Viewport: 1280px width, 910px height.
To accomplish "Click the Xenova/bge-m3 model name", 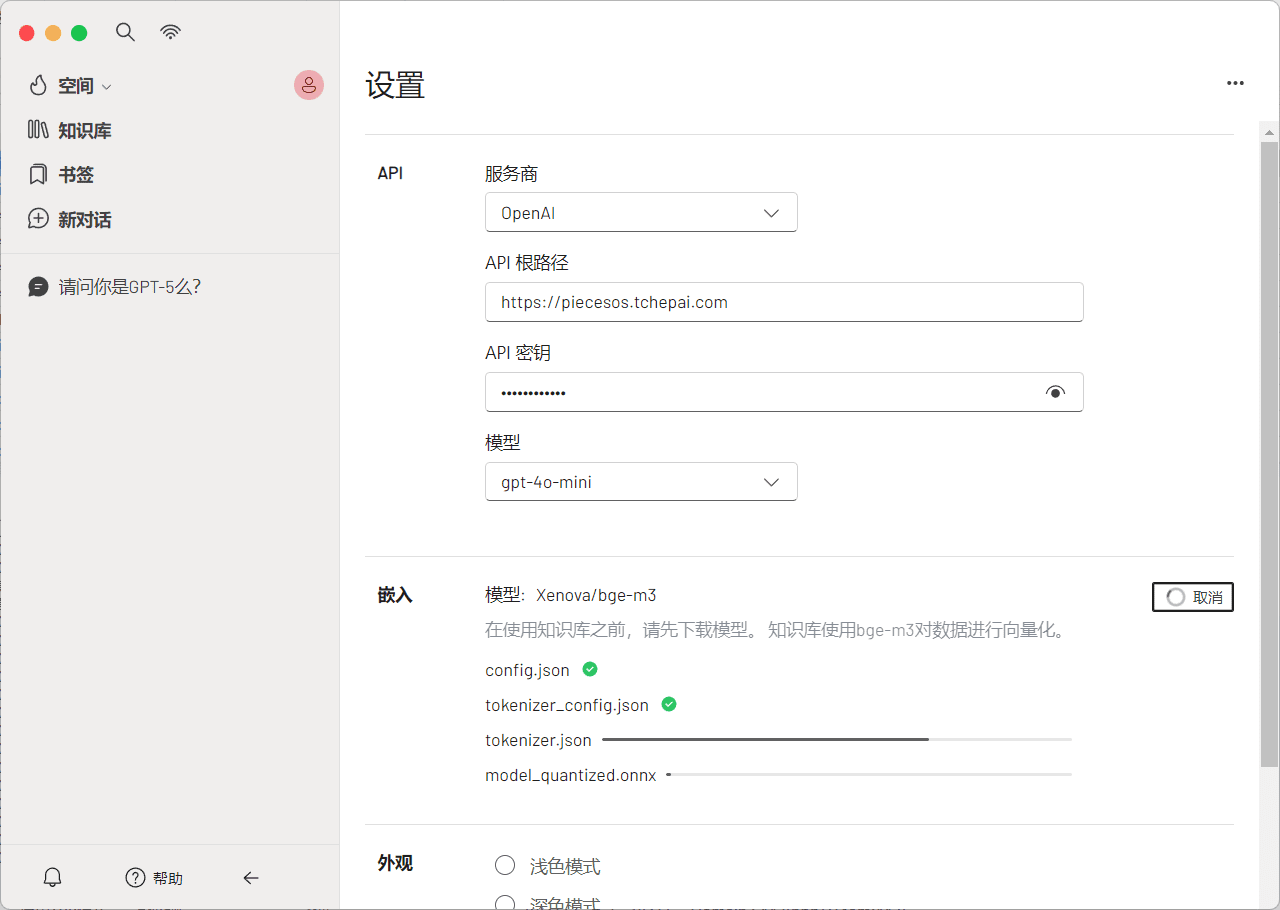I will [x=596, y=595].
